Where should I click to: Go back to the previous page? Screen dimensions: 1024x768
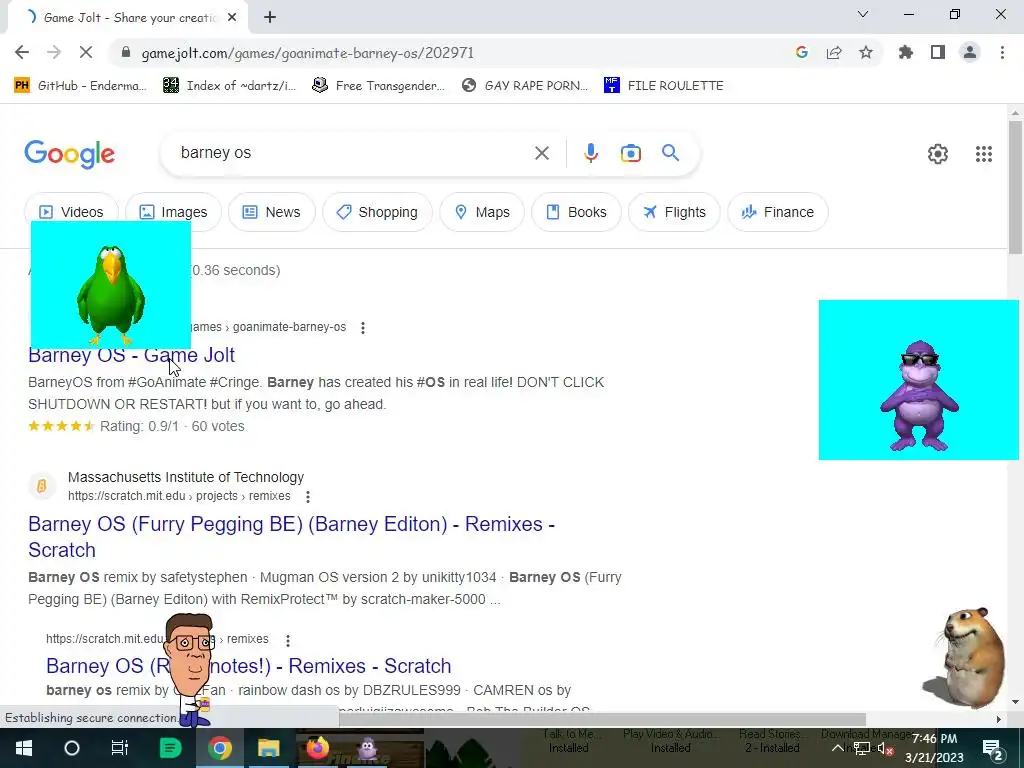22,53
